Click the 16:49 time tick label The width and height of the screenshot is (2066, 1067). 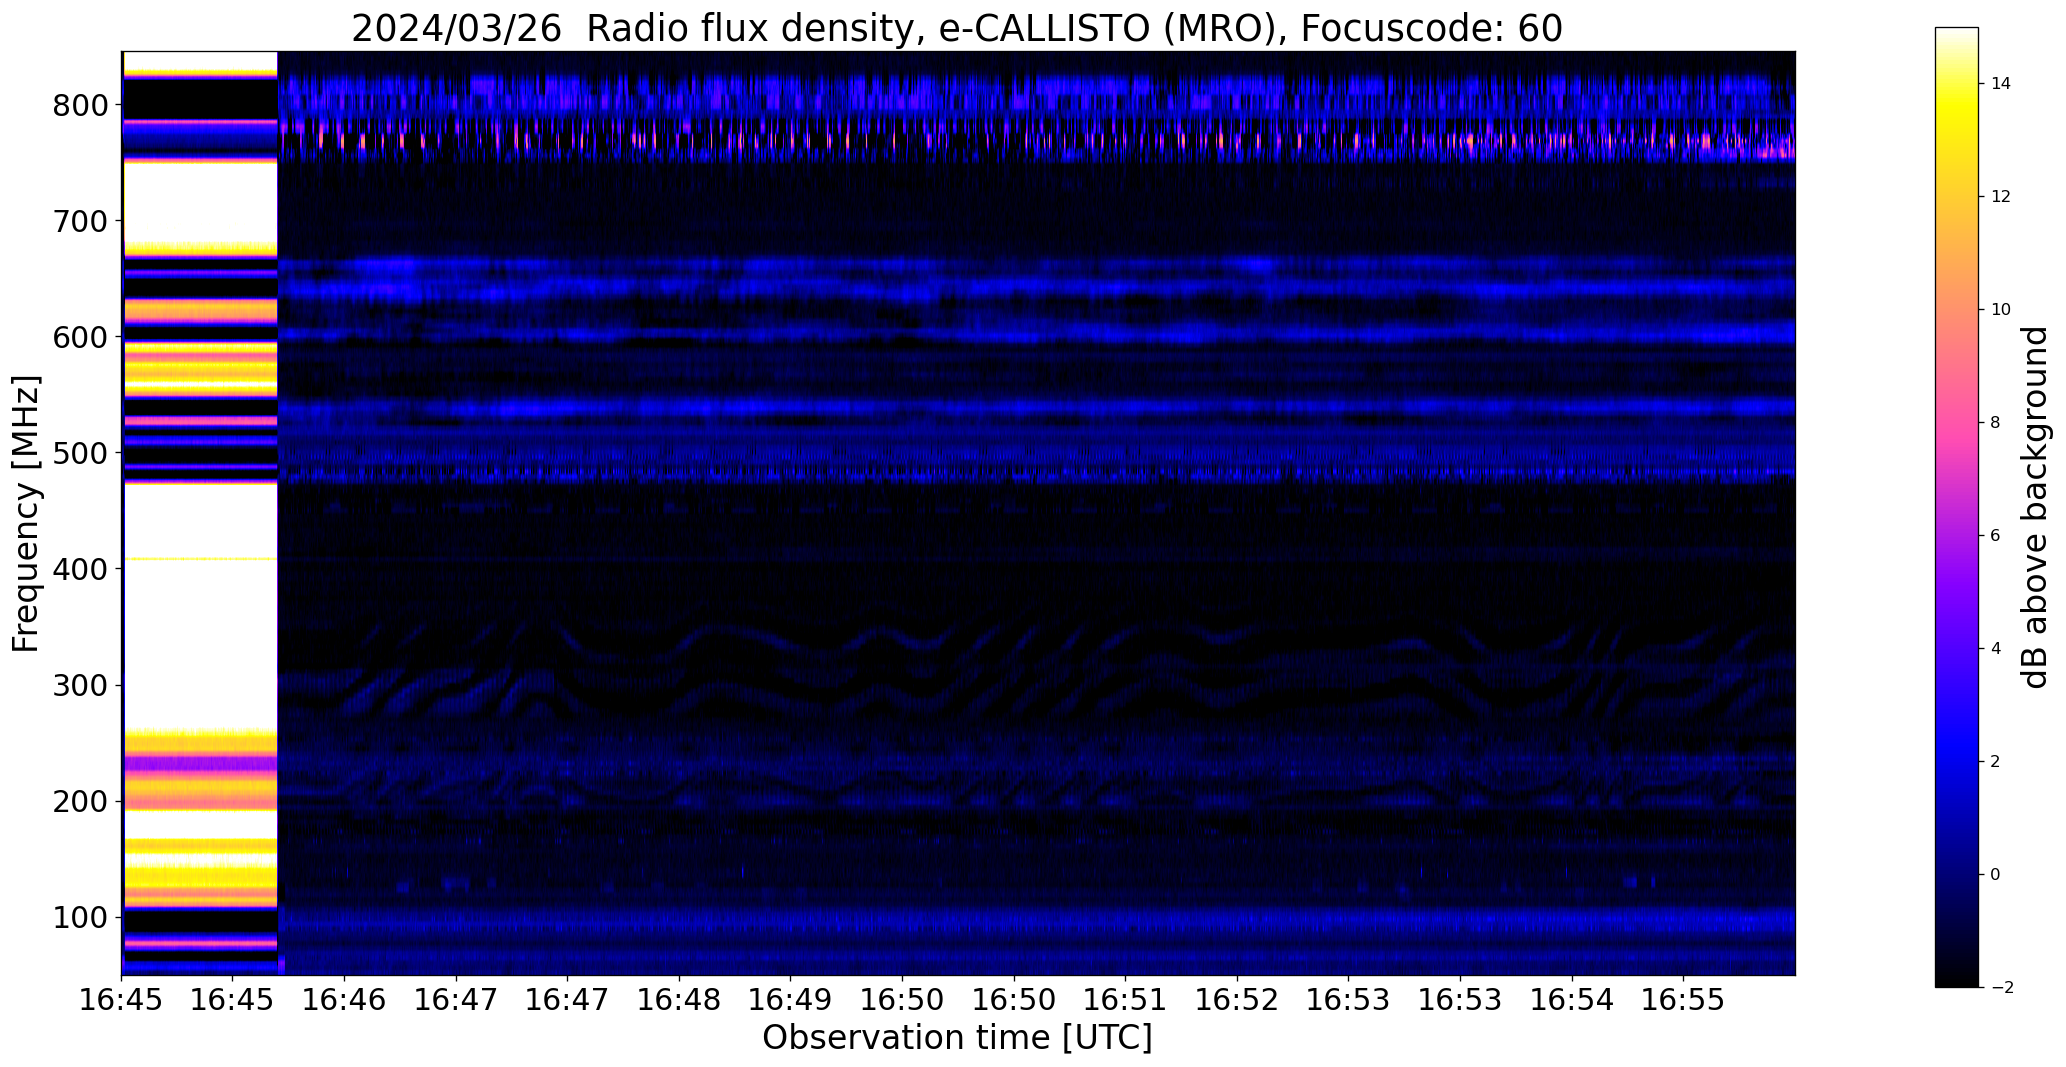(791, 1000)
